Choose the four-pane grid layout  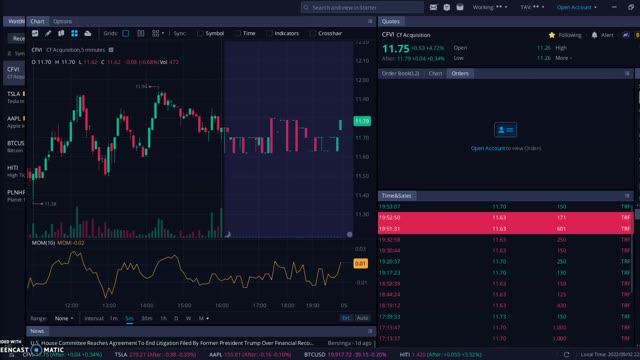point(156,33)
